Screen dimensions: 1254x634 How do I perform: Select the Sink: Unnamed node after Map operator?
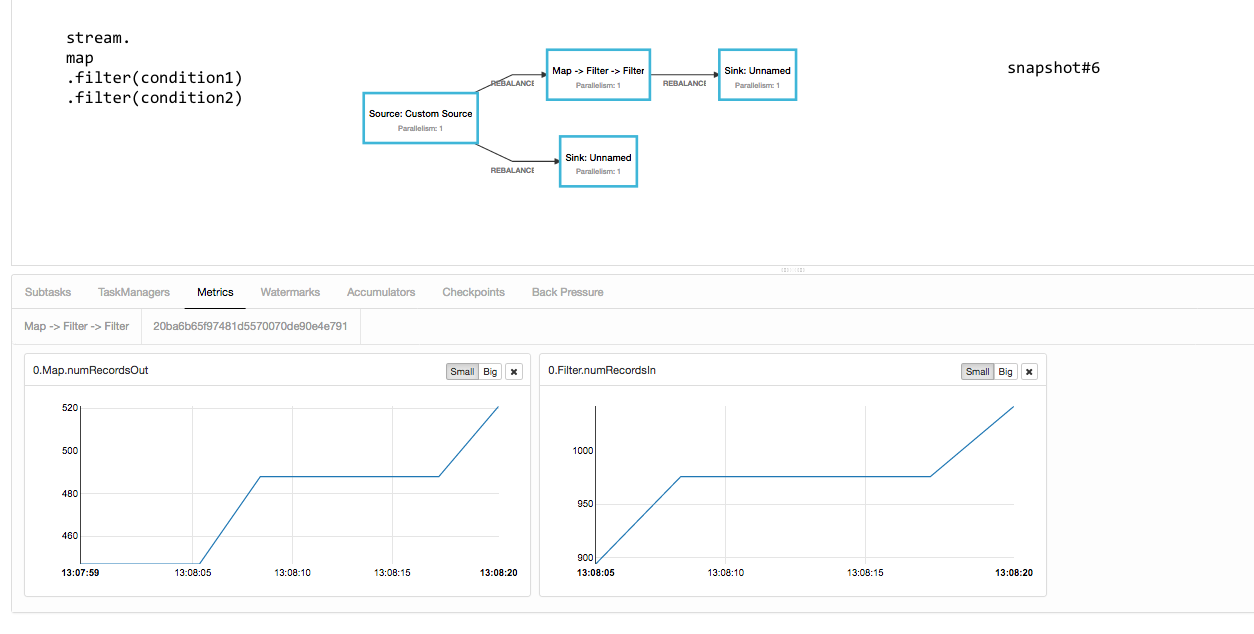757,75
